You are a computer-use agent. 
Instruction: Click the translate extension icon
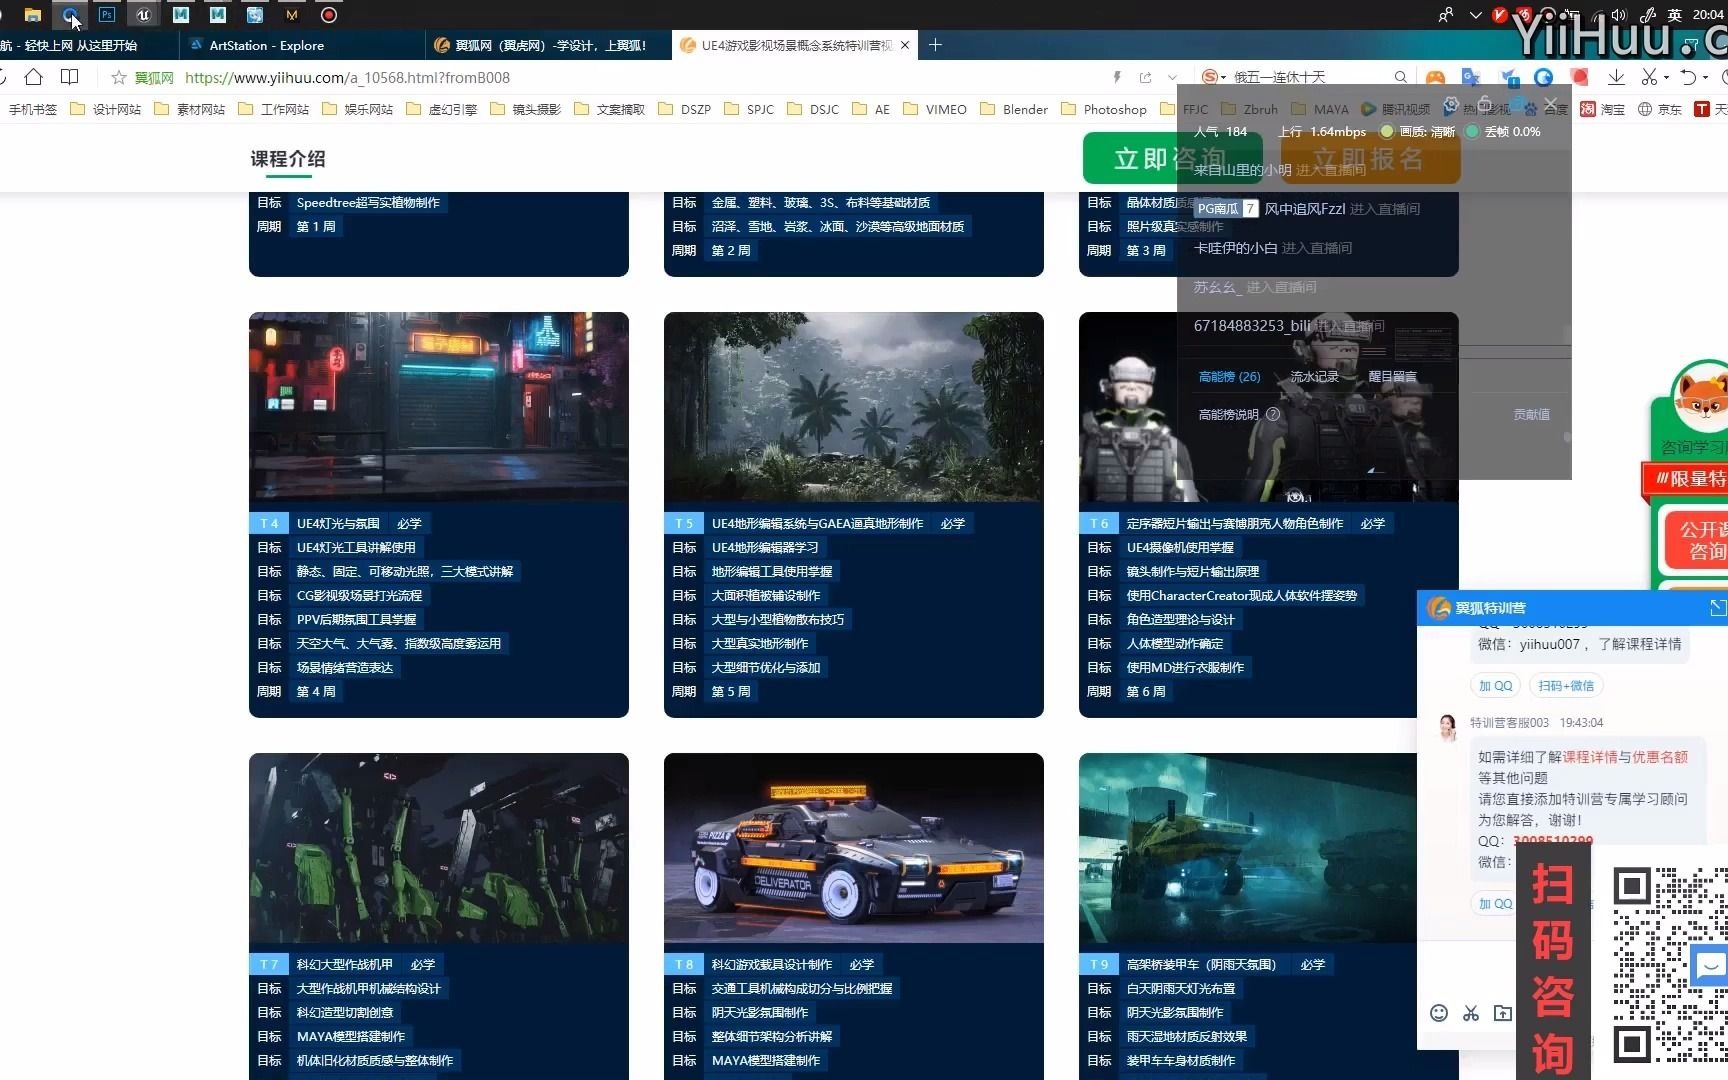click(x=1471, y=77)
